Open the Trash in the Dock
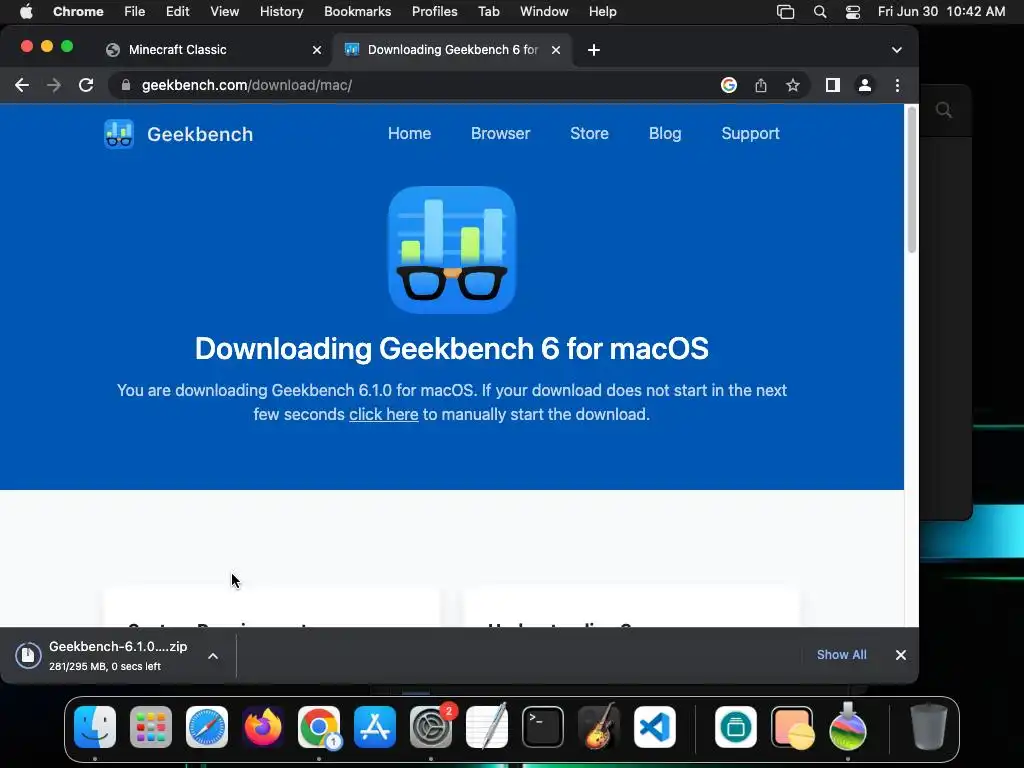Screen dimensions: 1024x768 [x=929, y=727]
